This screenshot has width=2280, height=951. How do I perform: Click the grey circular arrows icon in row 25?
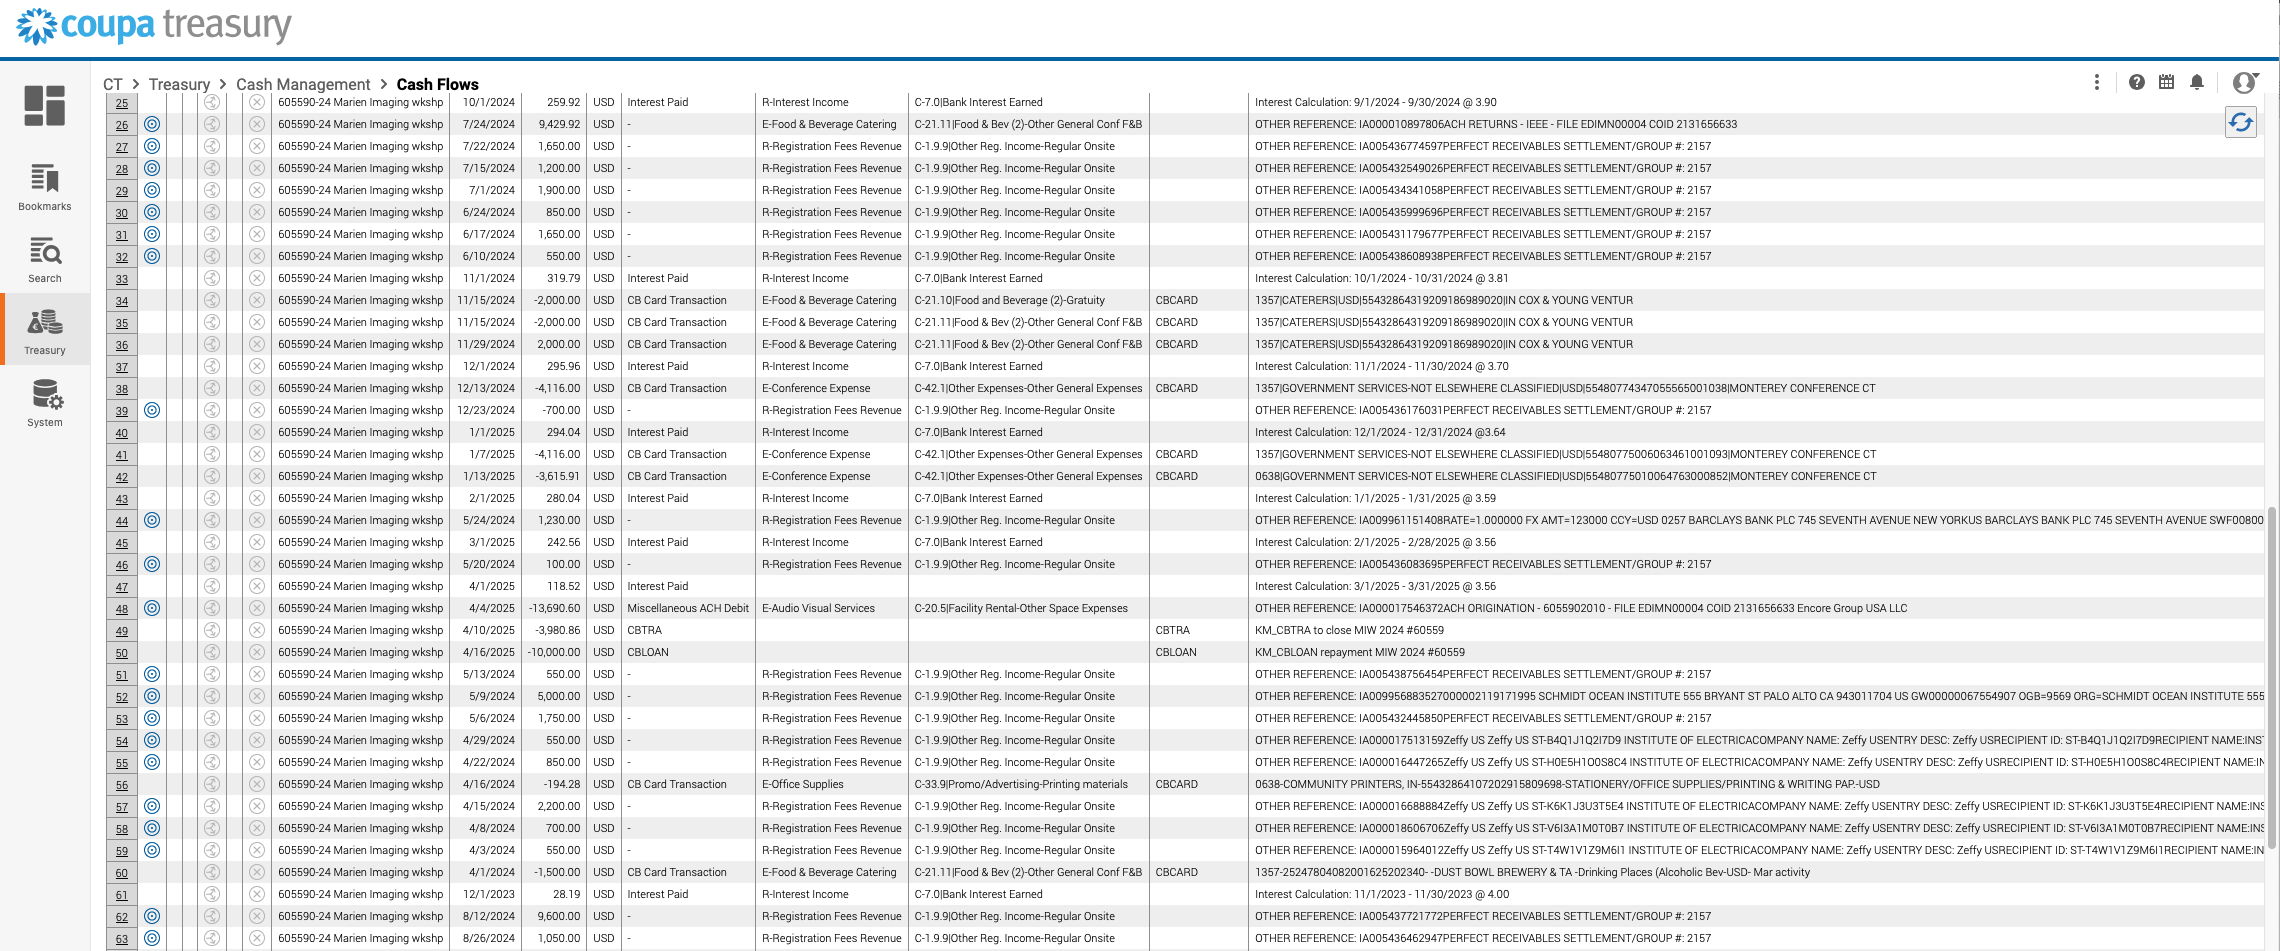pos(212,102)
